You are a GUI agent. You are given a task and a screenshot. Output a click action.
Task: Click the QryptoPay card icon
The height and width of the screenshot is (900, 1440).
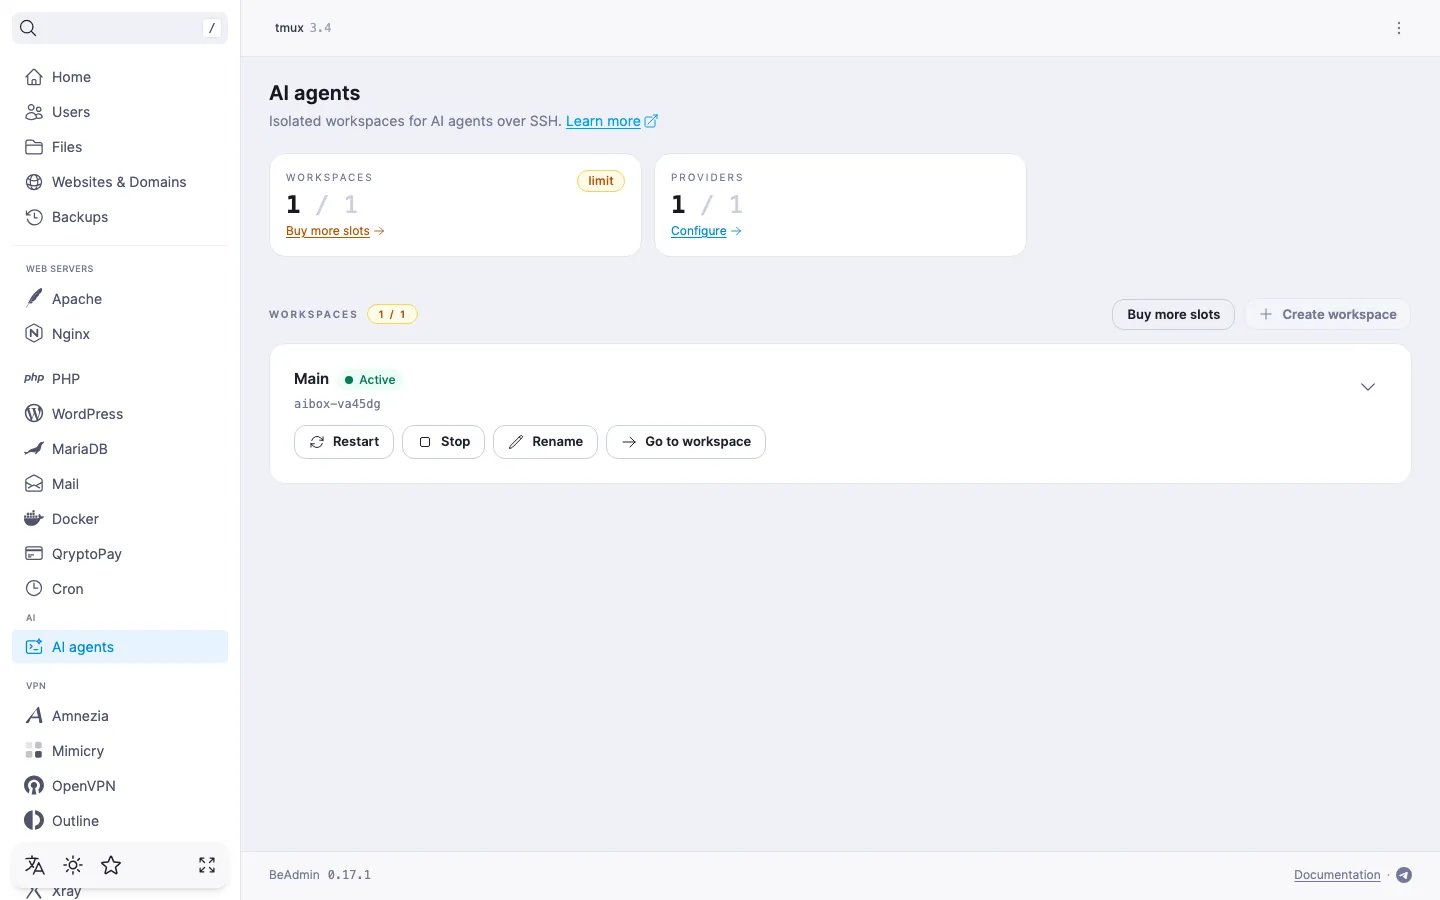[34, 553]
